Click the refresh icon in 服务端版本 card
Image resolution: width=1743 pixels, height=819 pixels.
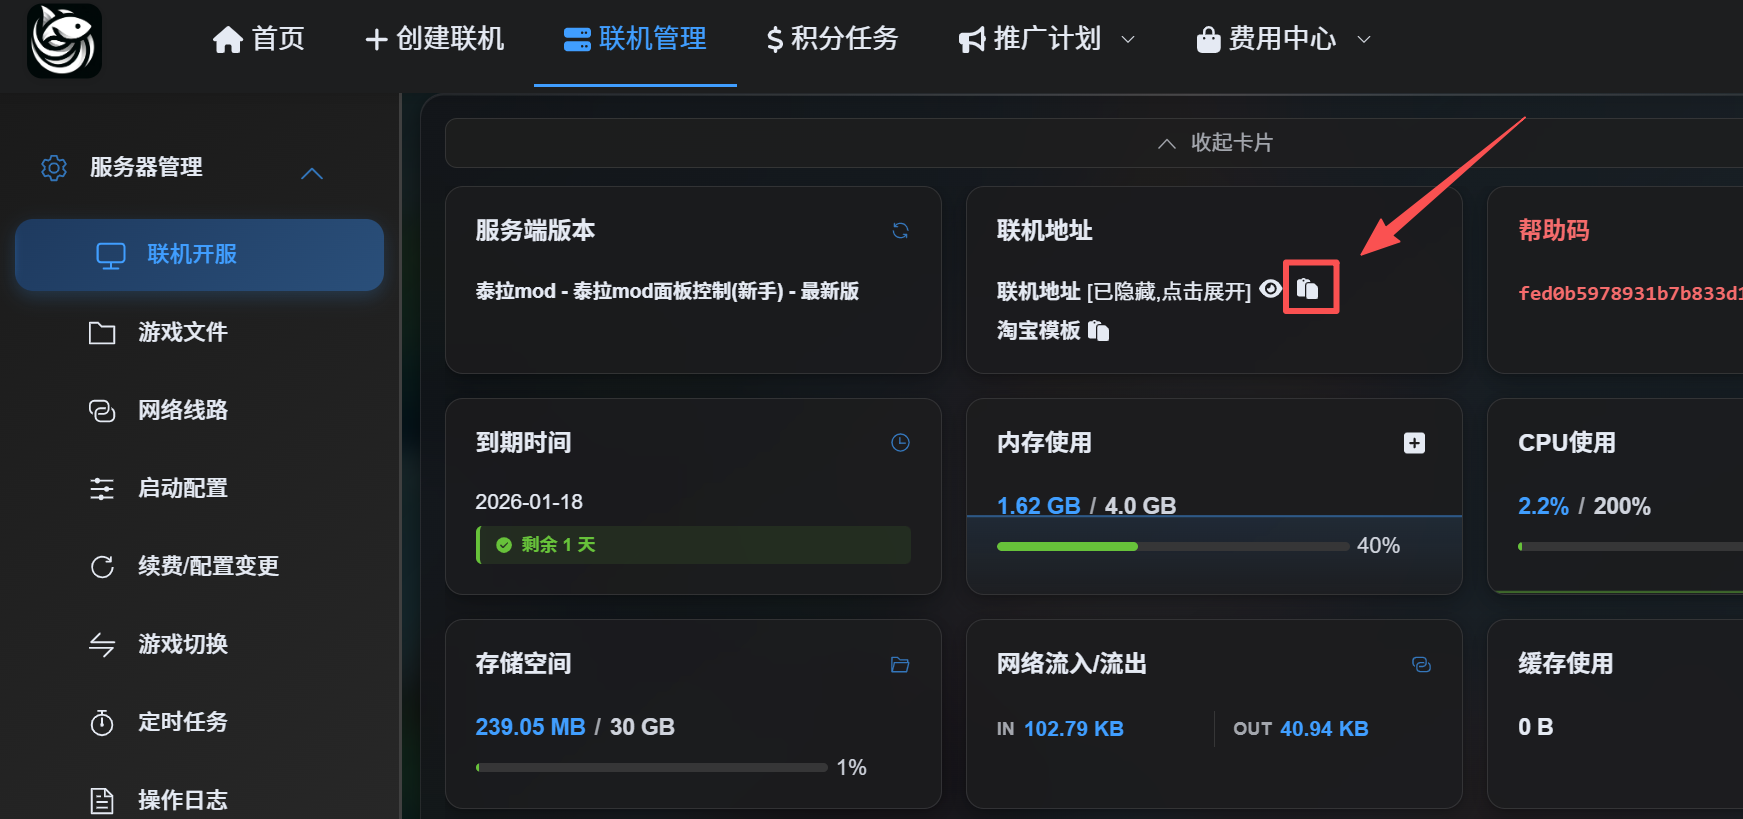900,231
